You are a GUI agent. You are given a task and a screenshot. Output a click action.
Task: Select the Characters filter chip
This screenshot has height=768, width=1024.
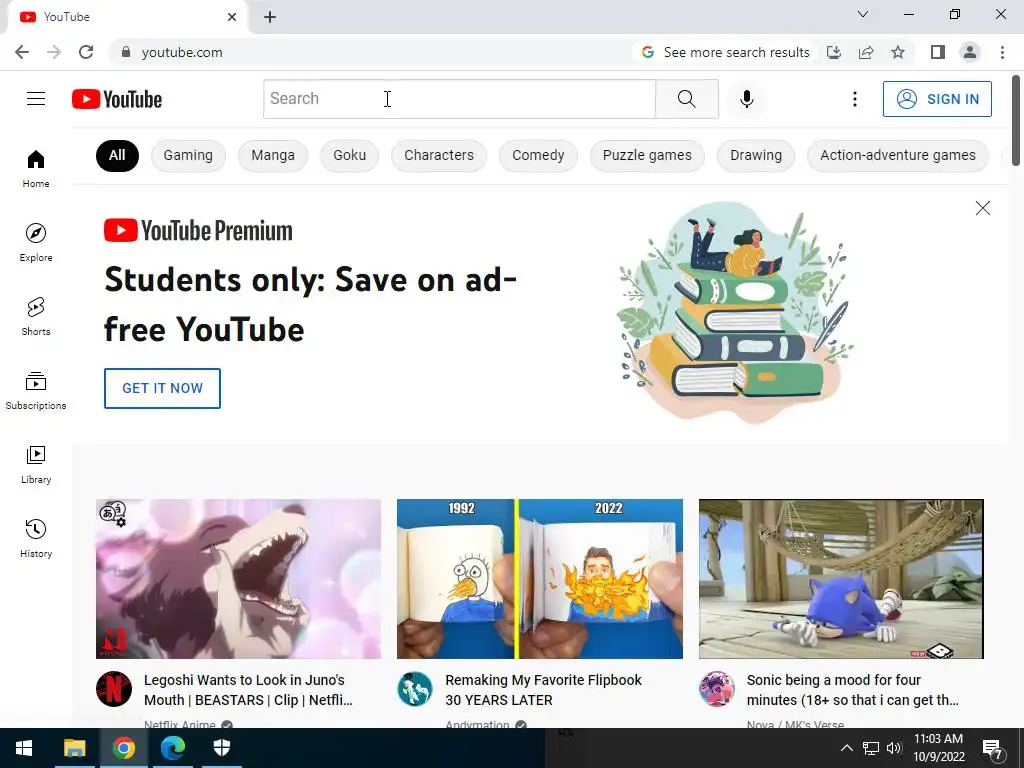click(439, 155)
